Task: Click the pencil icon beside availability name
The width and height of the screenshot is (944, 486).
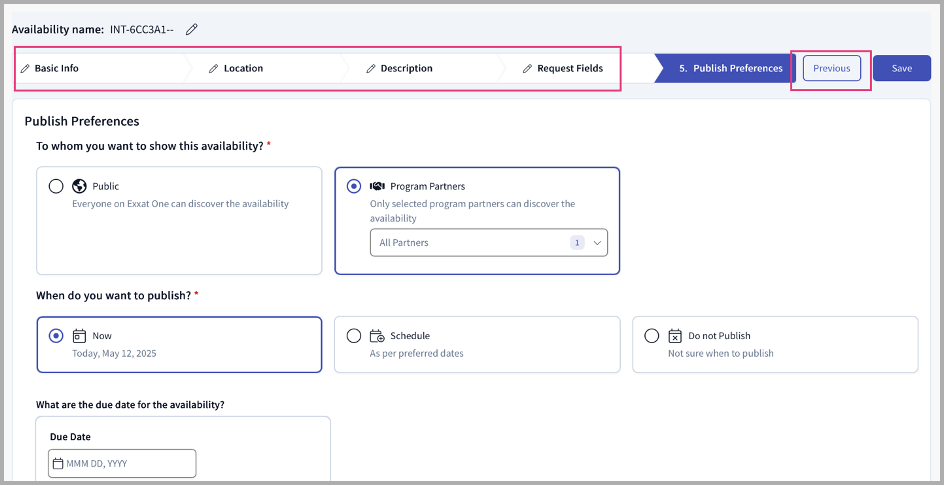Action: tap(191, 29)
